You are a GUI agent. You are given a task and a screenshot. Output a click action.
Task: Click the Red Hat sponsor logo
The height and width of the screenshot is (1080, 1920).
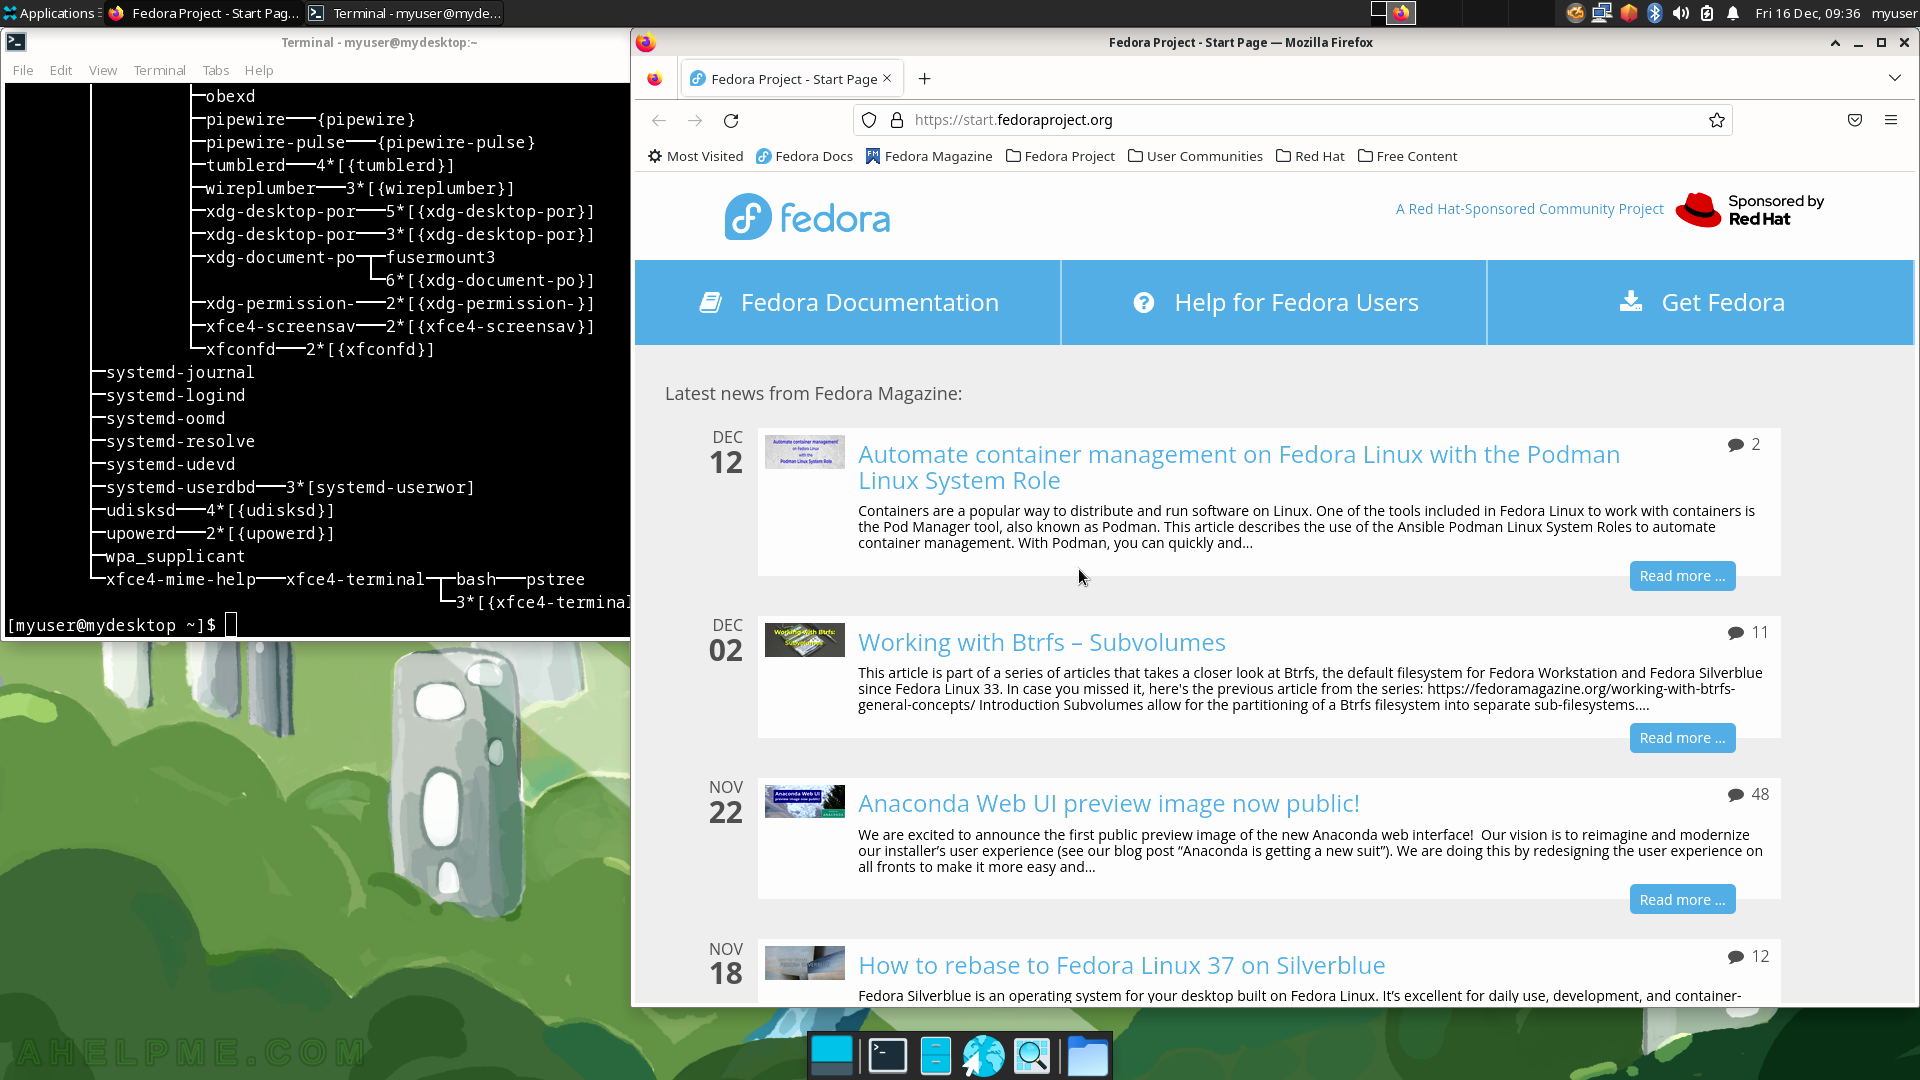tap(1750, 210)
